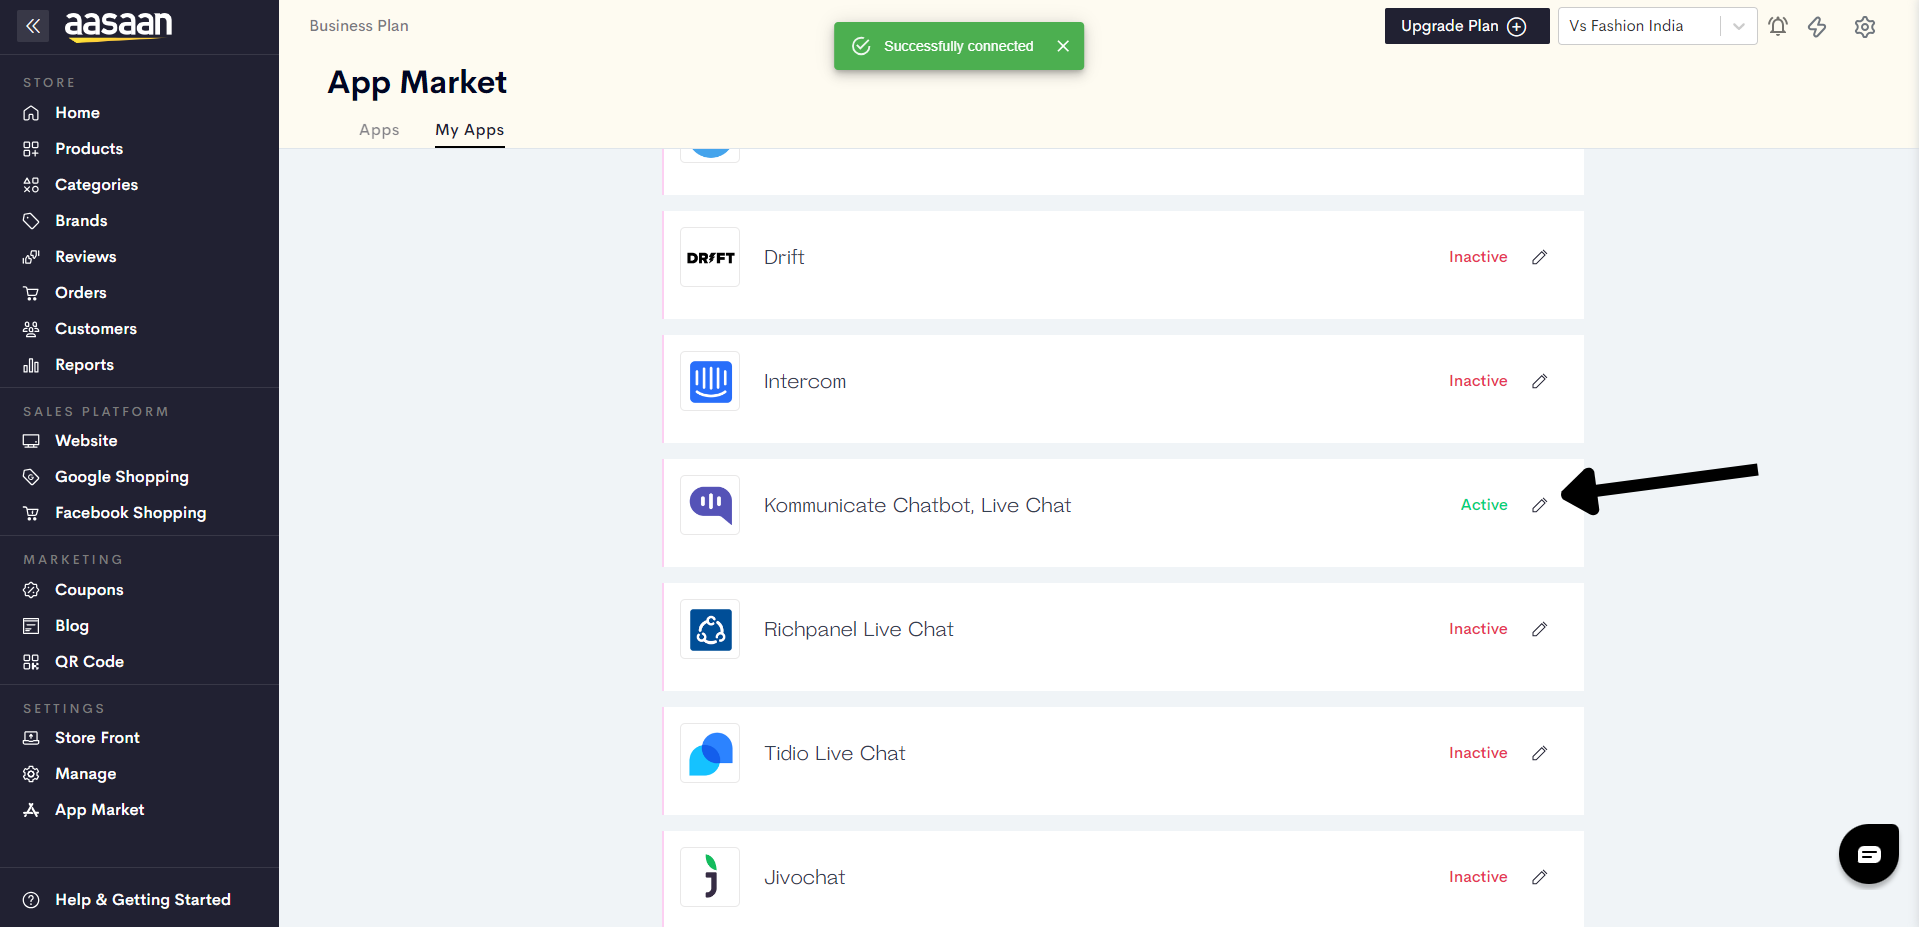This screenshot has height=927, width=1919.
Task: Click the QR Code icon
Action: (31, 662)
